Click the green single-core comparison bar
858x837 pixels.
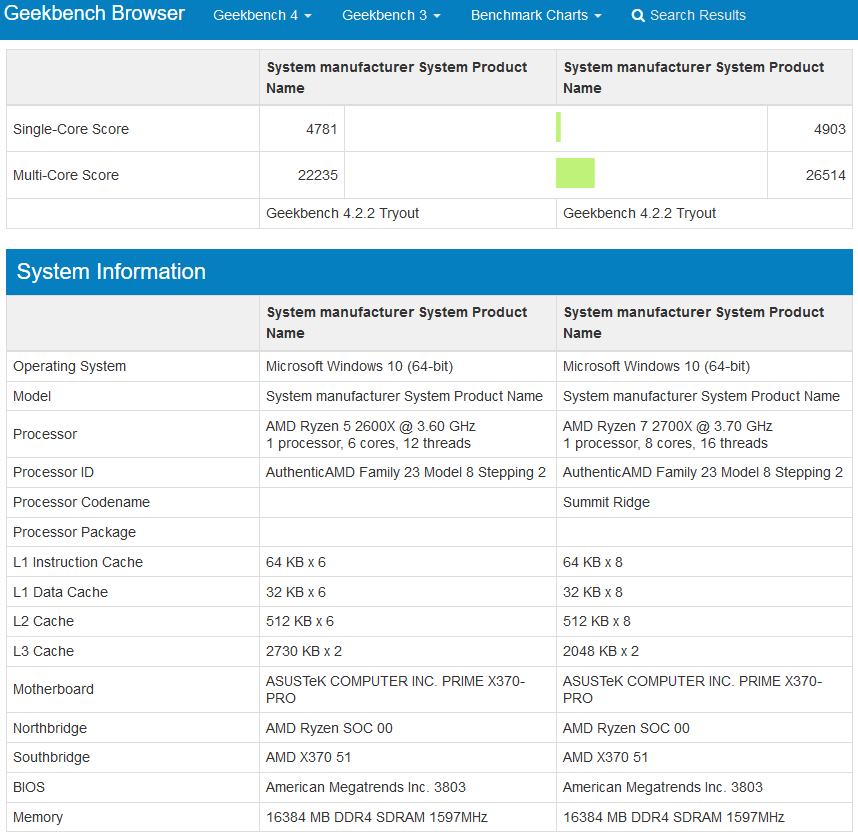click(x=558, y=127)
